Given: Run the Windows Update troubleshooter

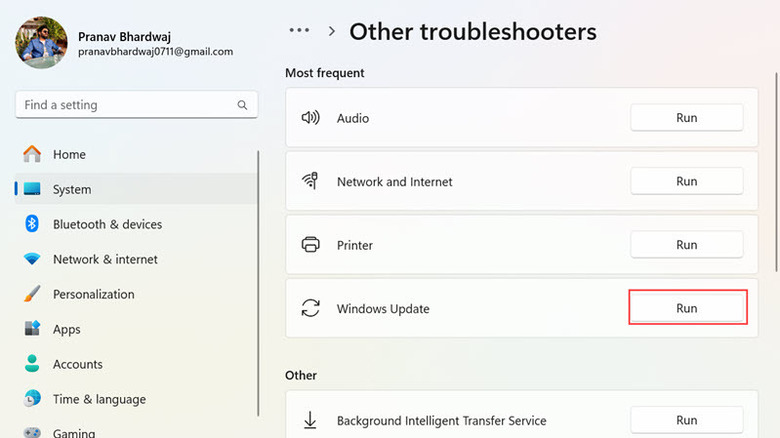Looking at the screenshot, I should (686, 308).
